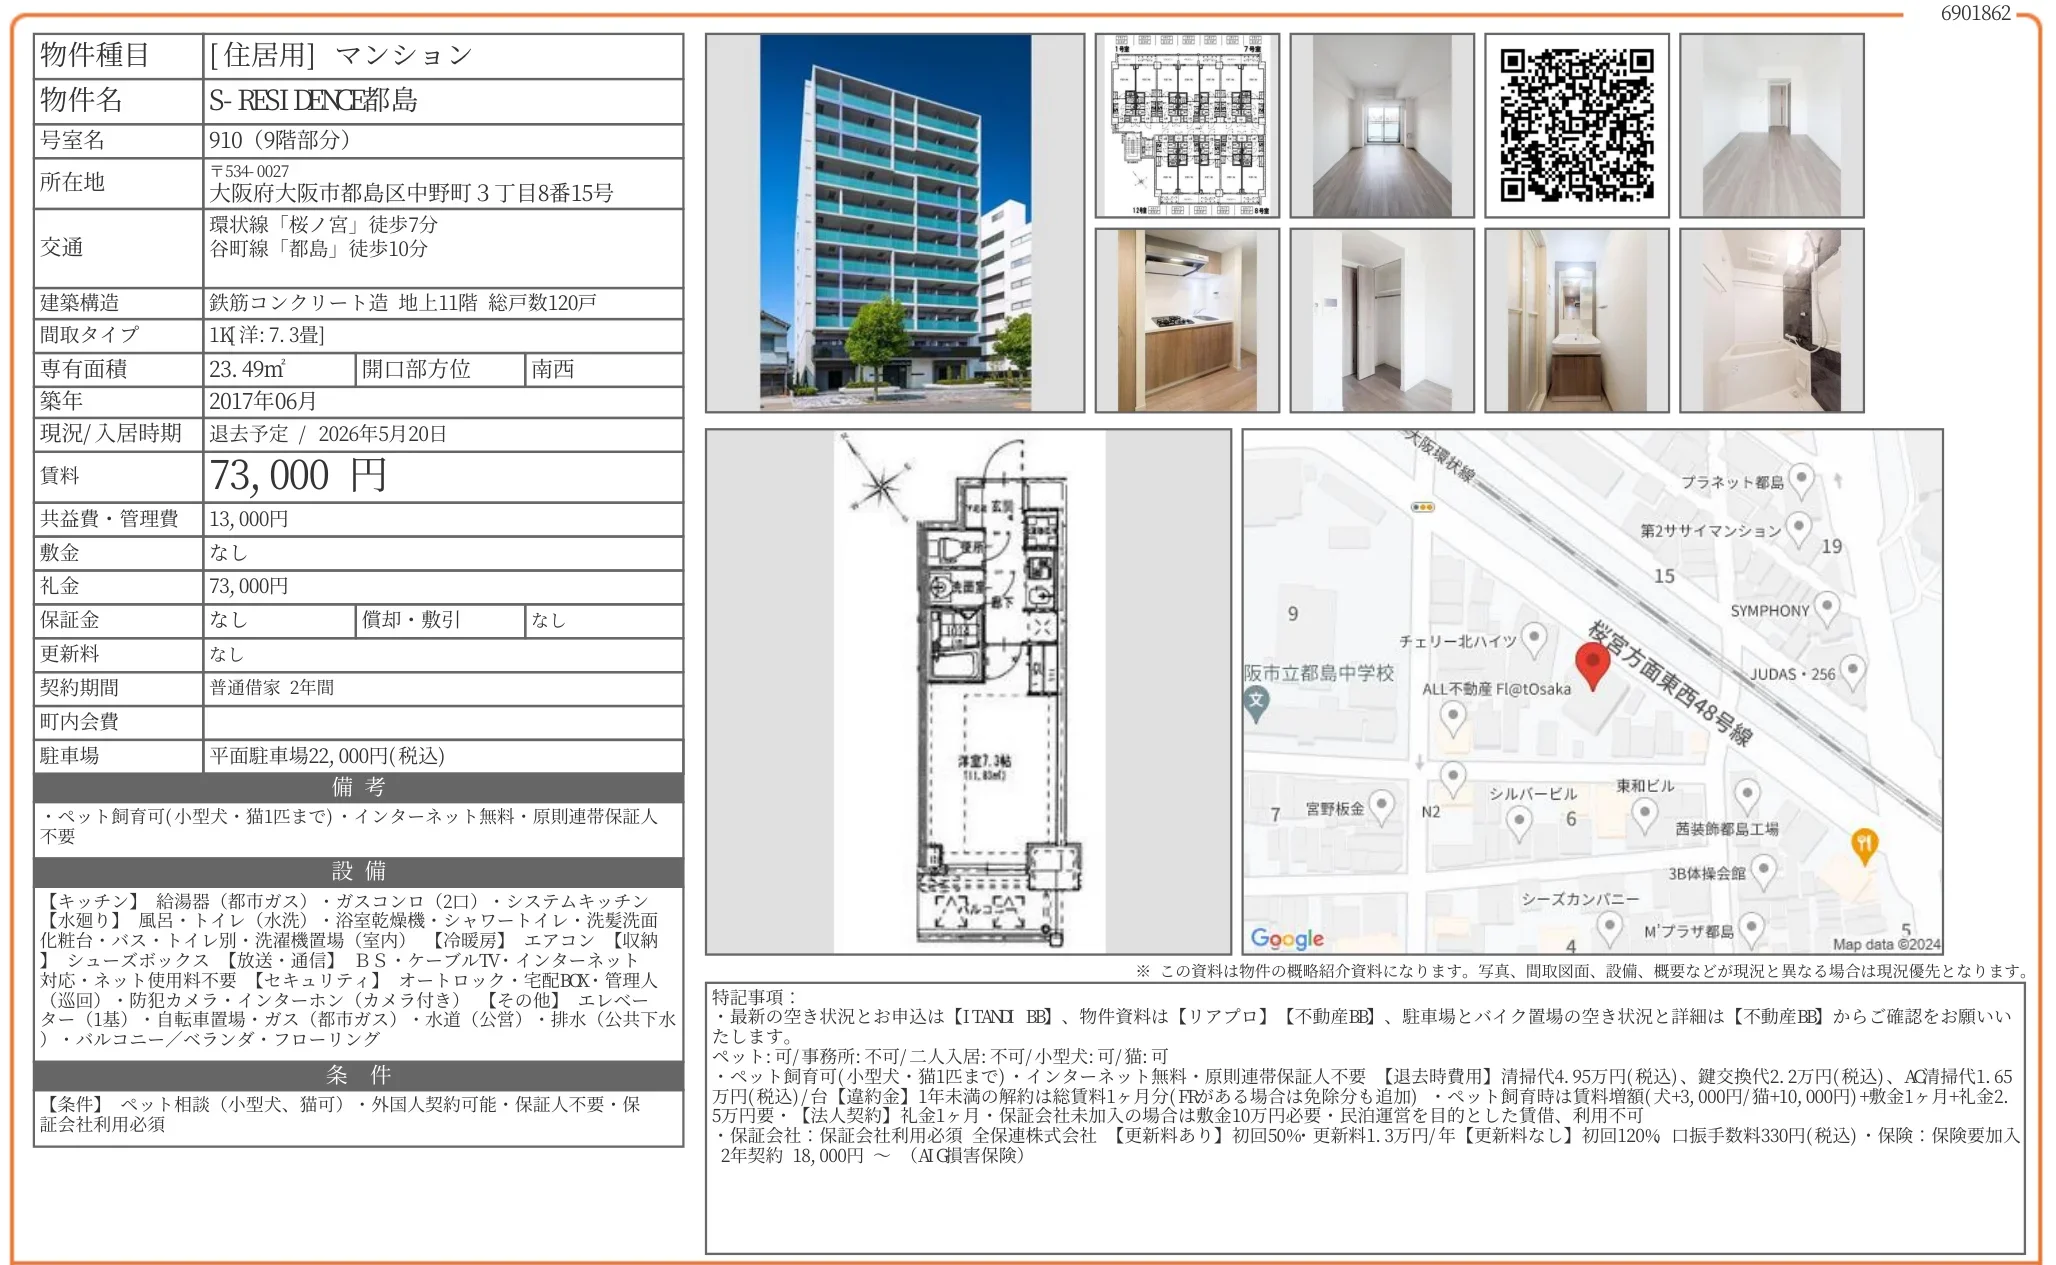Viewport: 2056px width, 1265px height.
Task: Scan-click the QR code image
Action: pos(1578,124)
